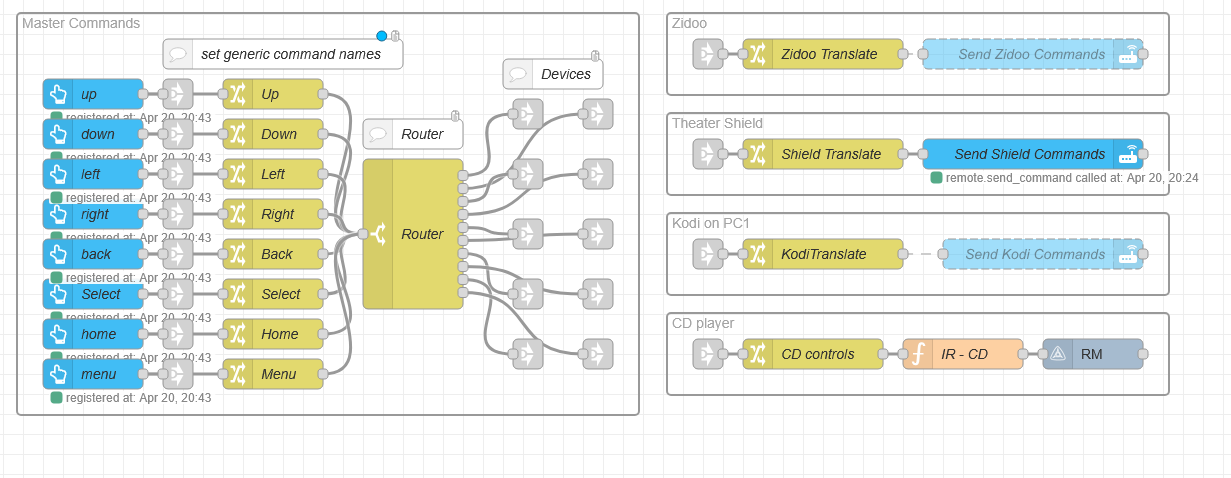
Task: Click the output port of Zidoo Translate
Action: (x=903, y=54)
